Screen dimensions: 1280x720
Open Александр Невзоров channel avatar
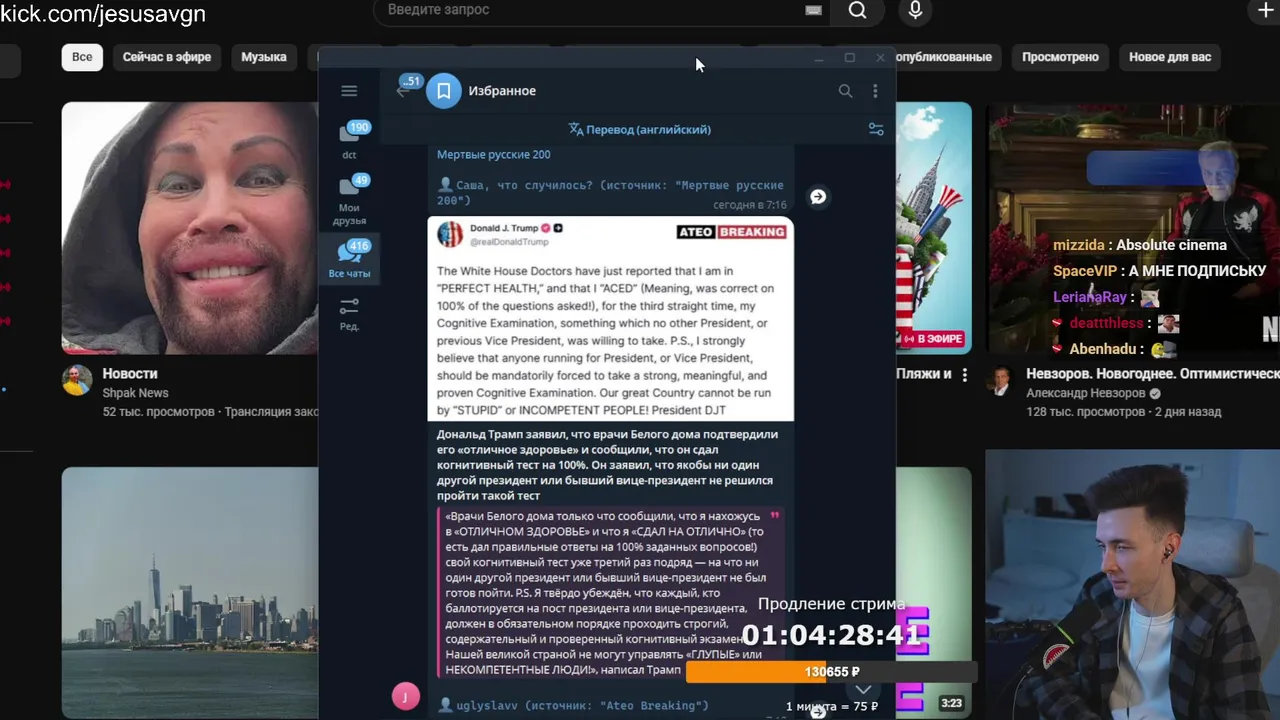coord(1001,380)
